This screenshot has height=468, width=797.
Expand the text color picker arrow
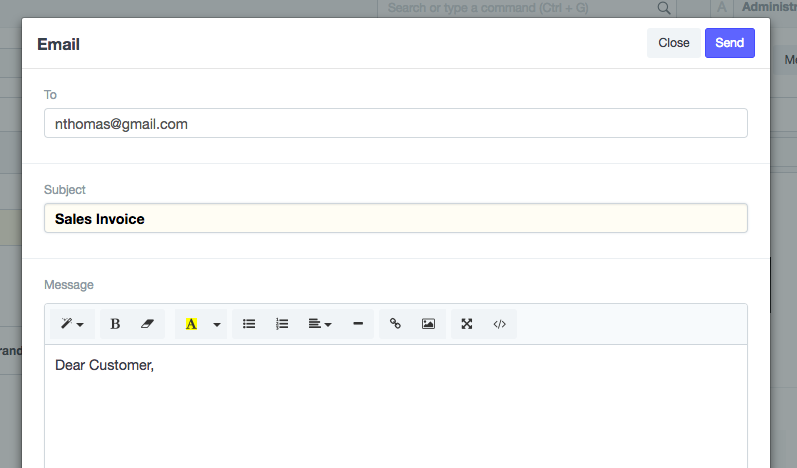pos(216,324)
